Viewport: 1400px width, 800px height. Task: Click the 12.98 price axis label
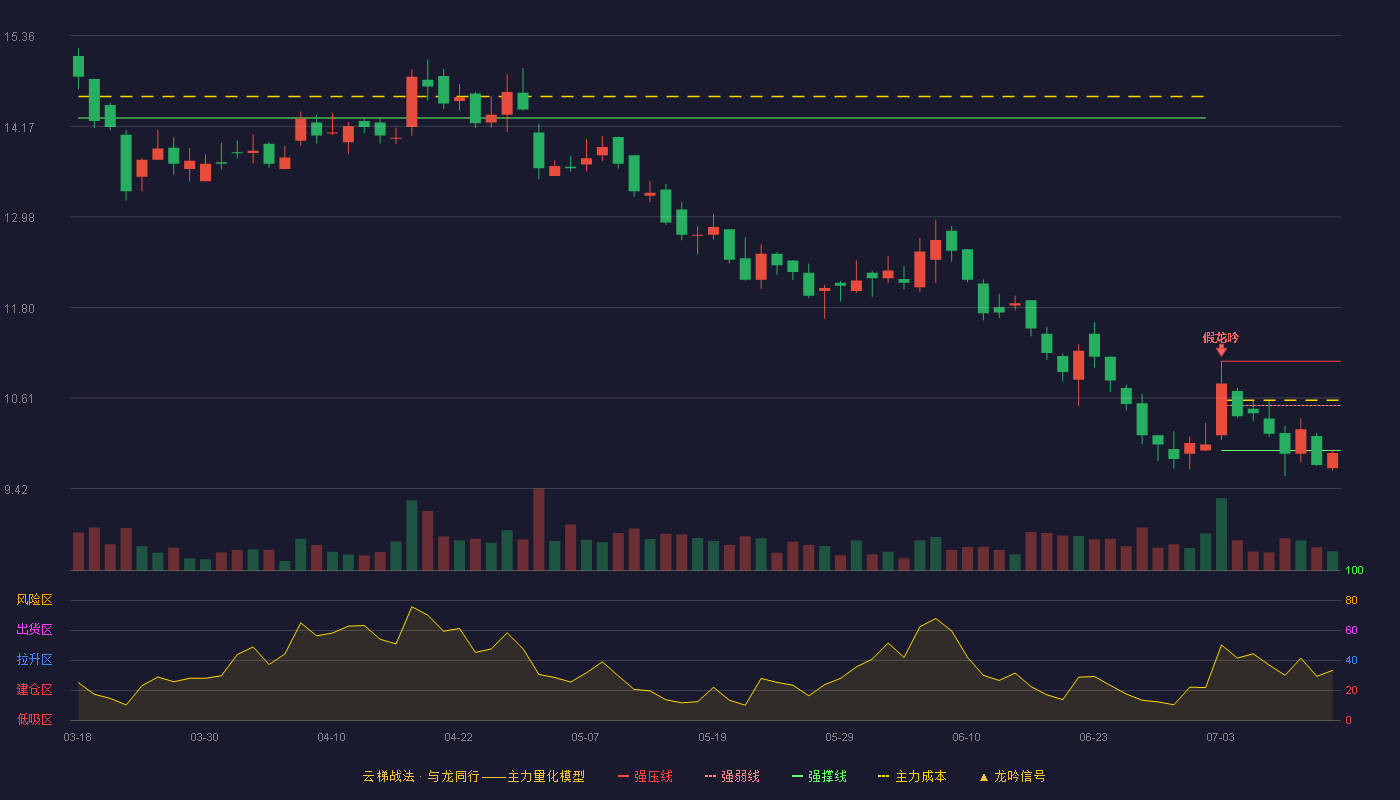point(19,218)
